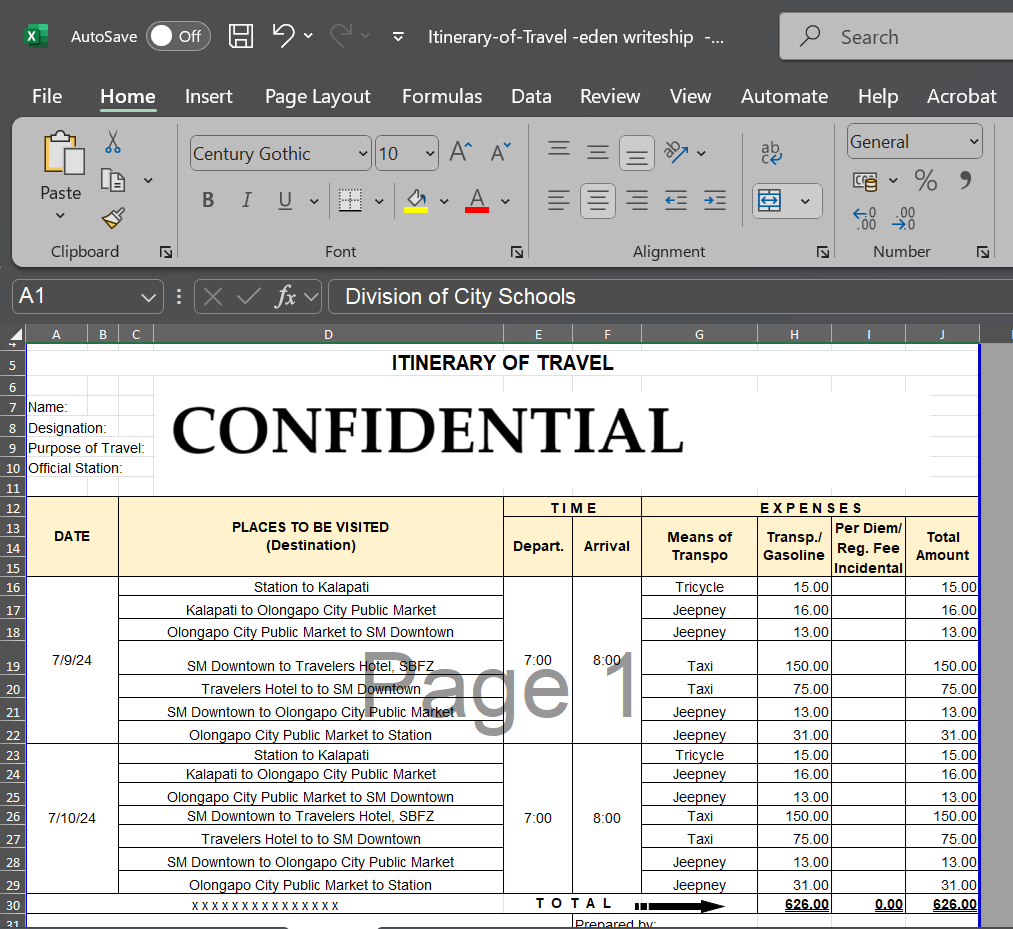Viewport: 1013px width, 929px height.
Task: Toggle Bold formatting
Action: (x=208, y=201)
